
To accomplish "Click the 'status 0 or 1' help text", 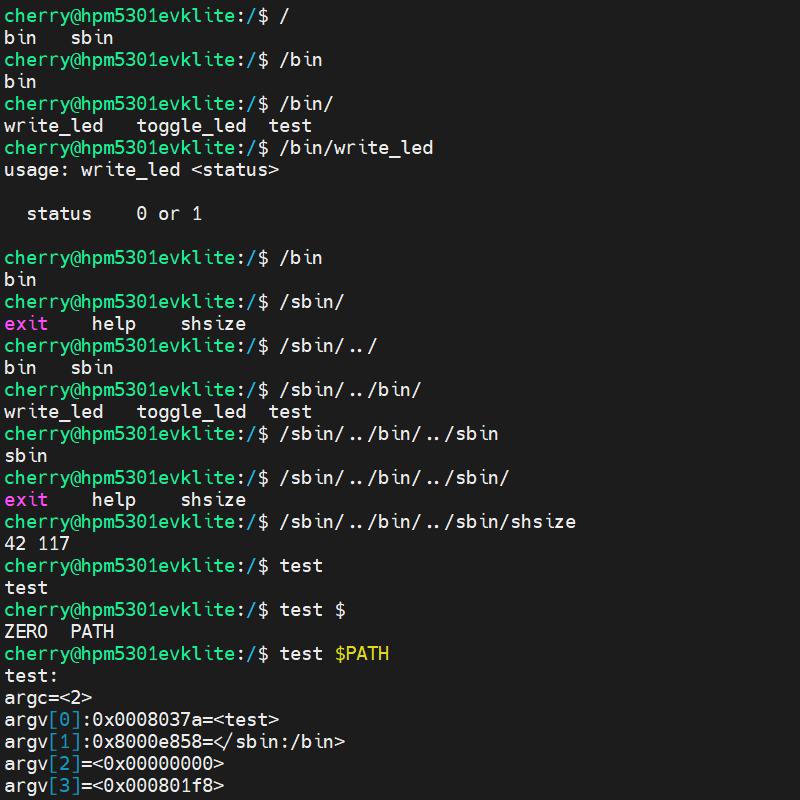I will coord(114,214).
